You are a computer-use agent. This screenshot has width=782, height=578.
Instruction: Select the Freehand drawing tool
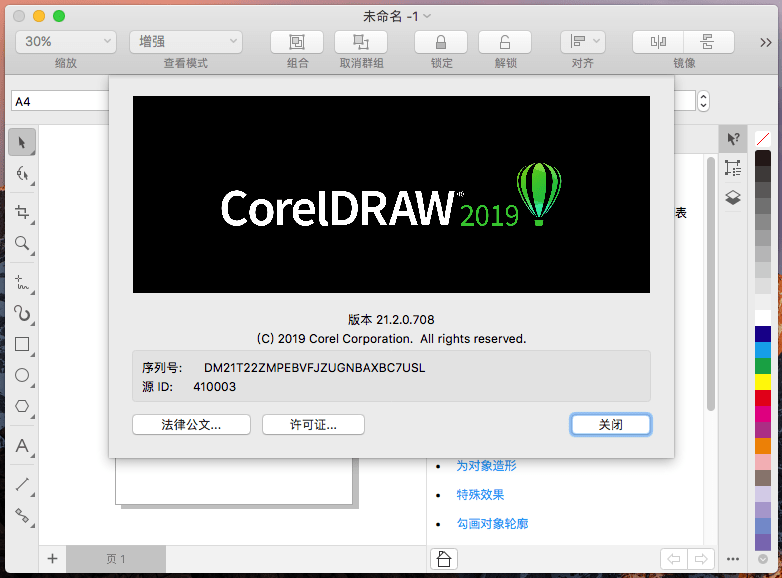coord(21,282)
